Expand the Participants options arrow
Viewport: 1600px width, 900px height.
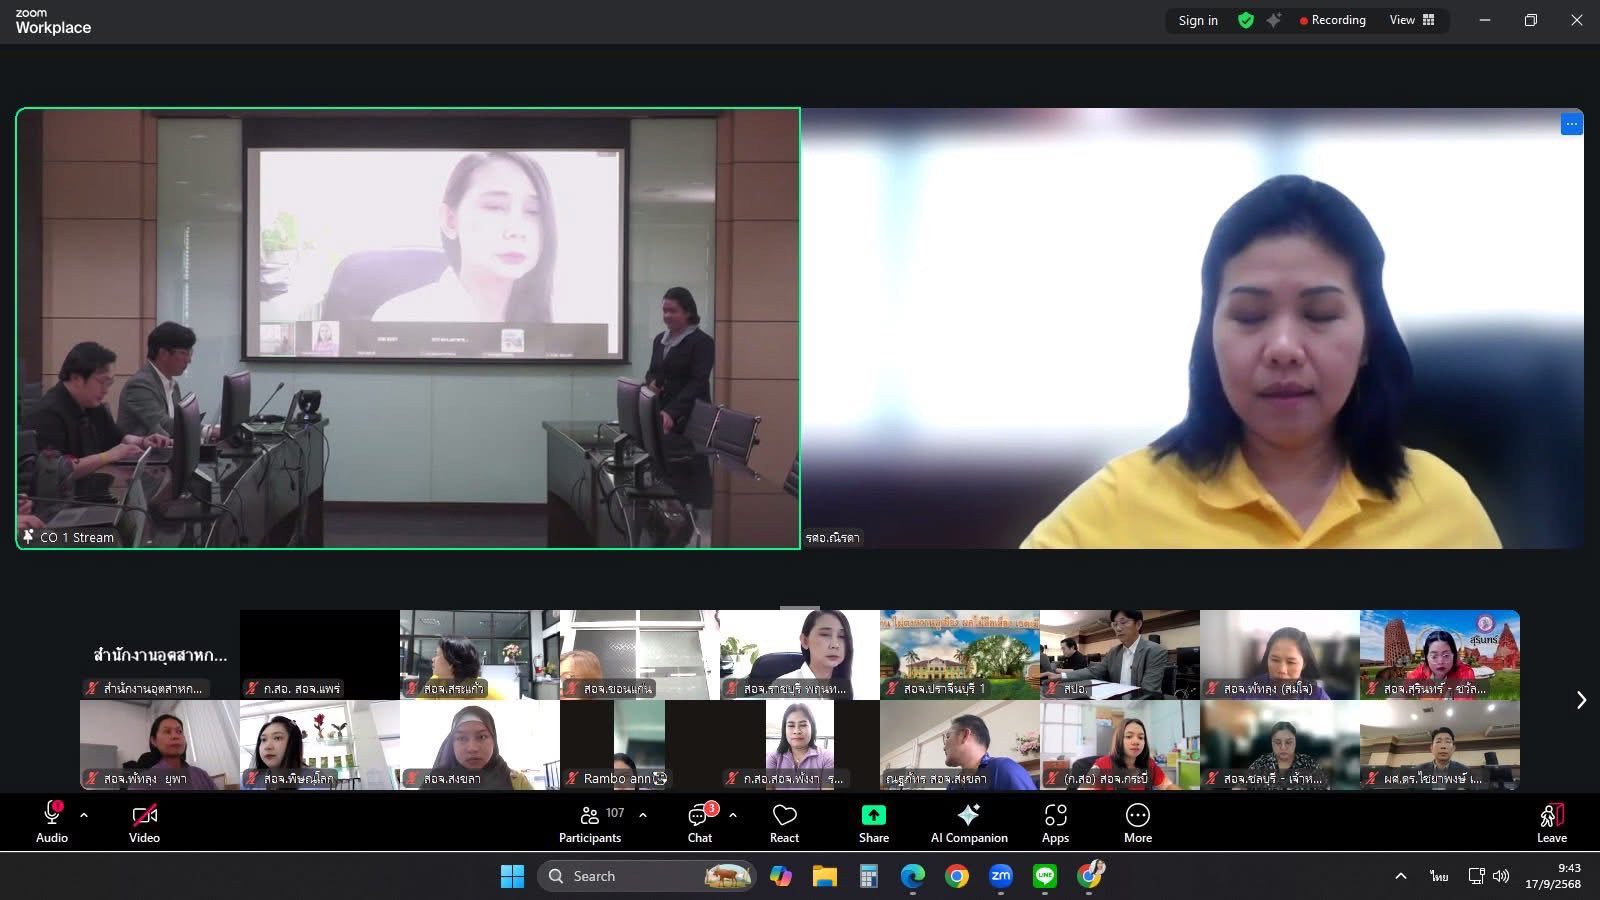point(643,815)
